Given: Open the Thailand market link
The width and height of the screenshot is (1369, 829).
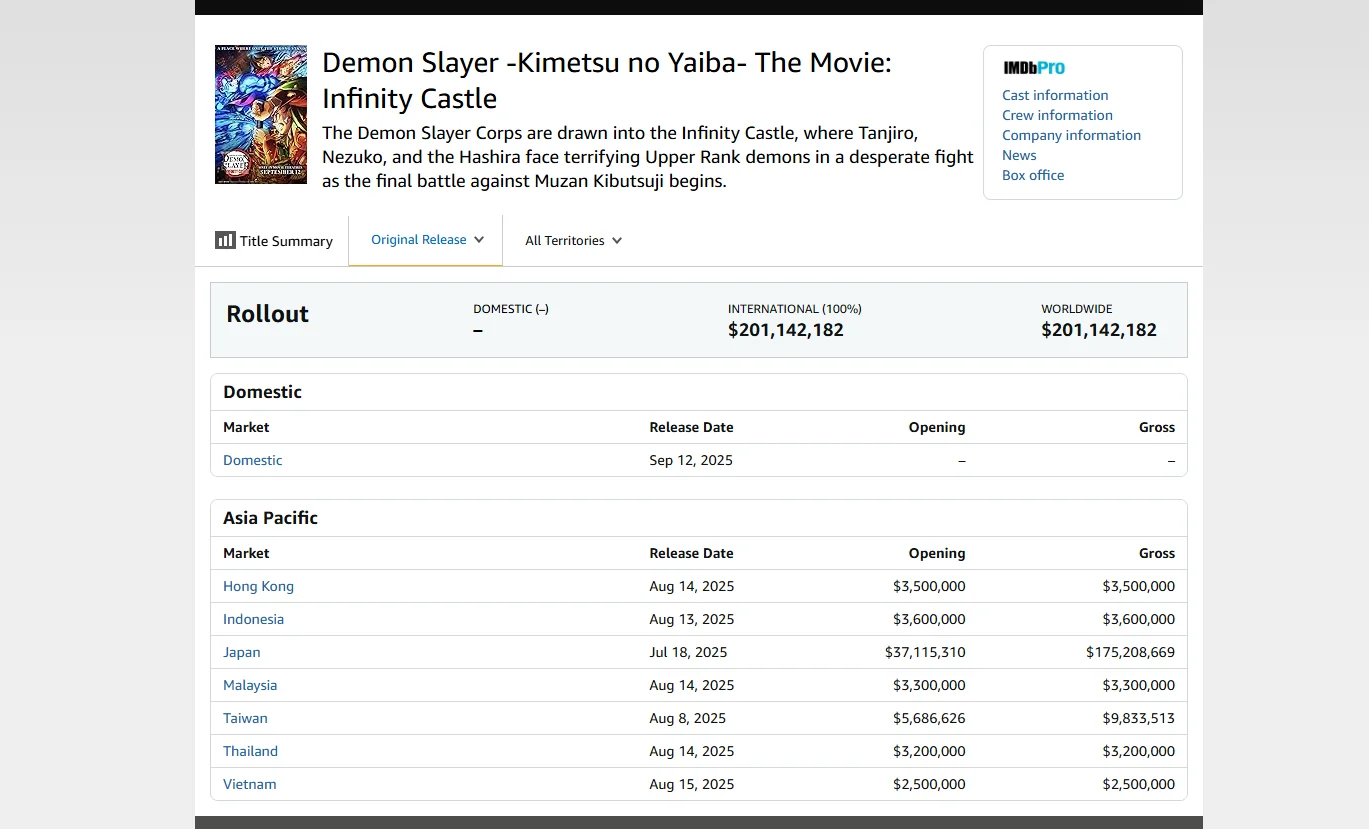Looking at the screenshot, I should [x=250, y=751].
